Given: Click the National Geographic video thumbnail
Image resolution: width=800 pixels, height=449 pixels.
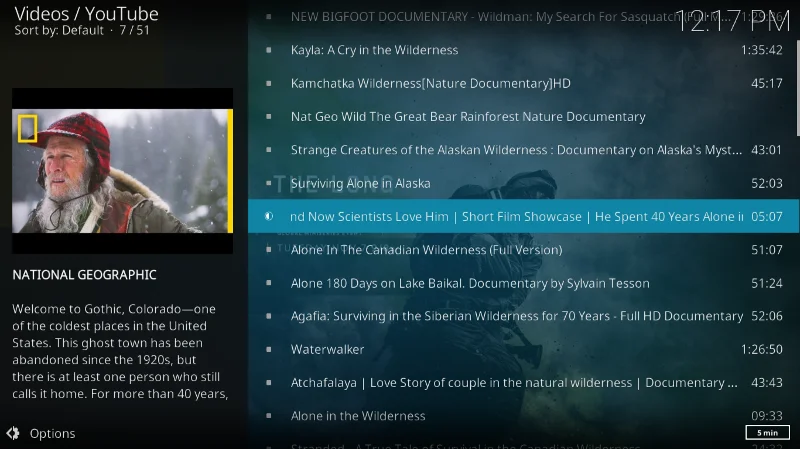Looking at the screenshot, I should click(122, 171).
